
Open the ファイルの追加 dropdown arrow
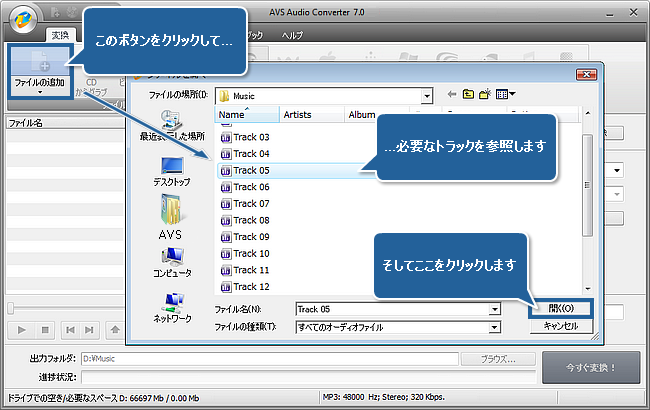40,92
